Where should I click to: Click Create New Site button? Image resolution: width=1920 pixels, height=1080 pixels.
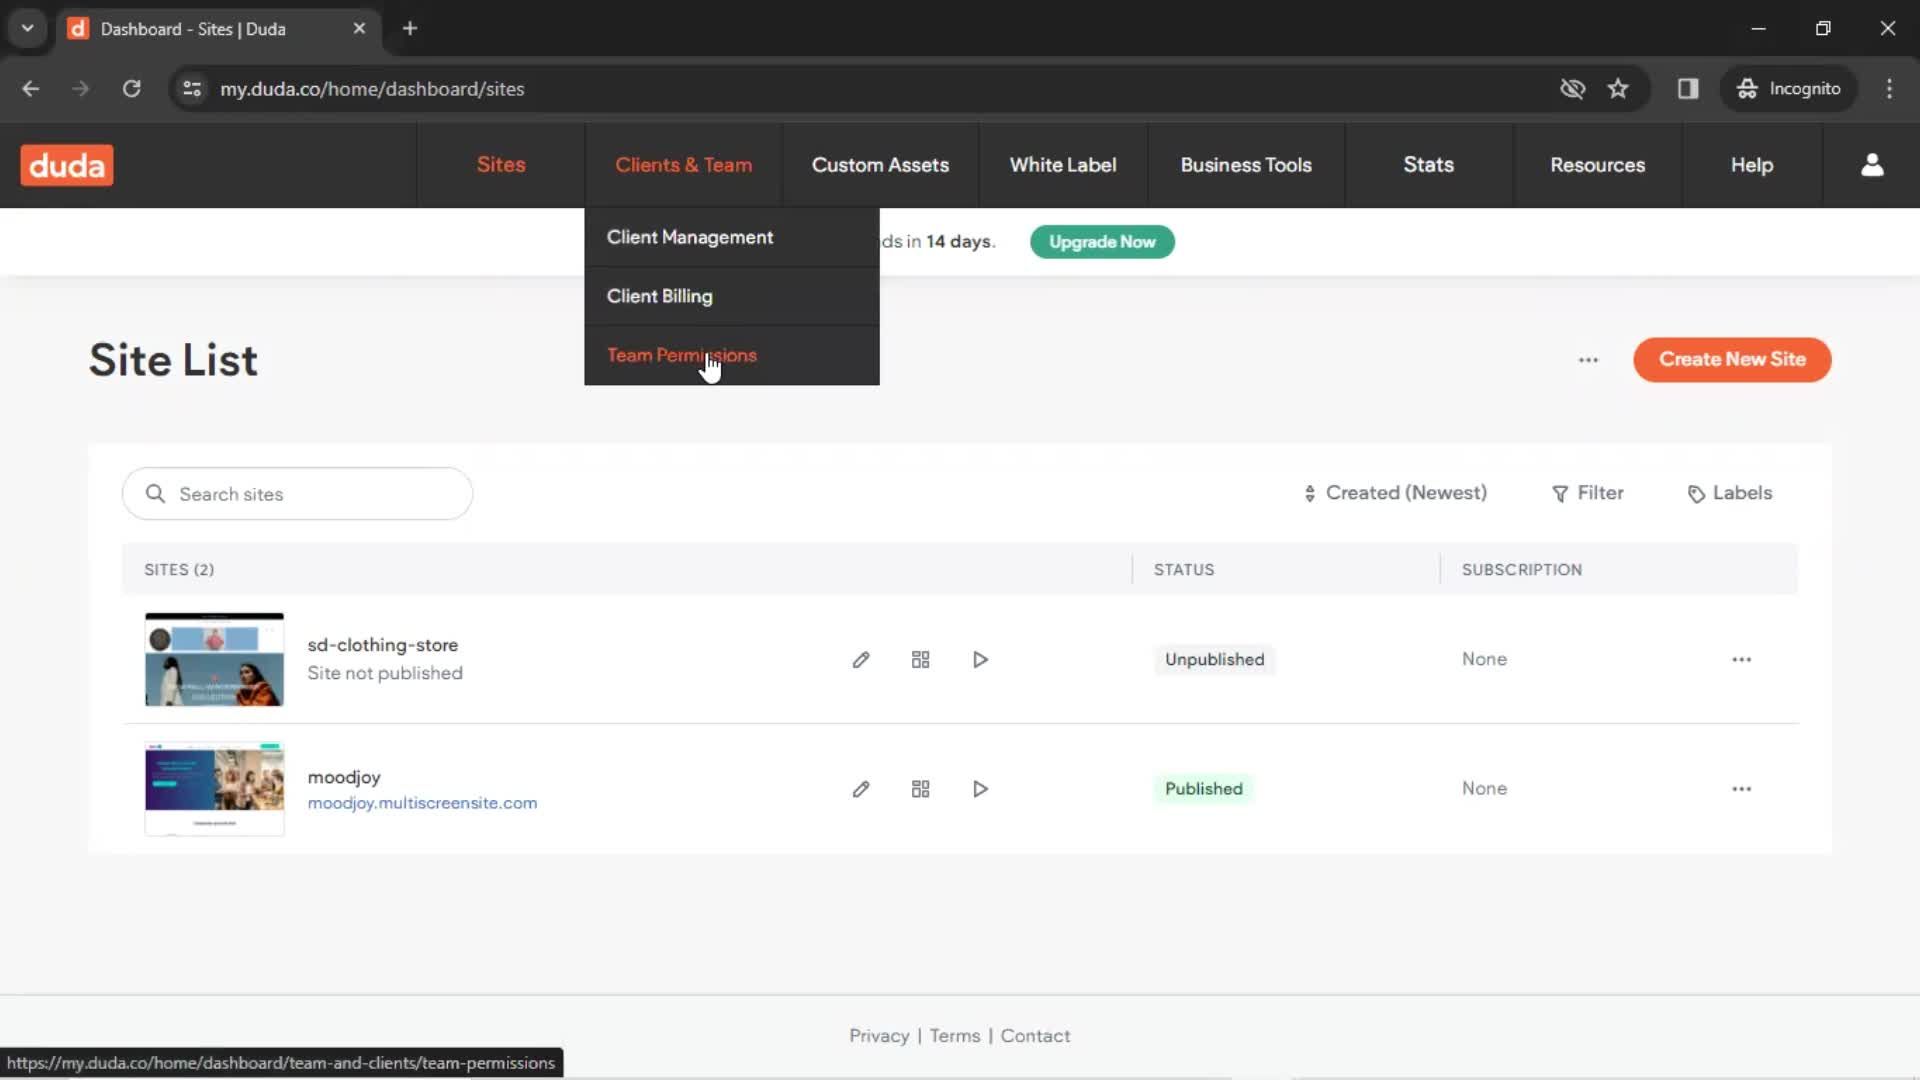click(1732, 360)
